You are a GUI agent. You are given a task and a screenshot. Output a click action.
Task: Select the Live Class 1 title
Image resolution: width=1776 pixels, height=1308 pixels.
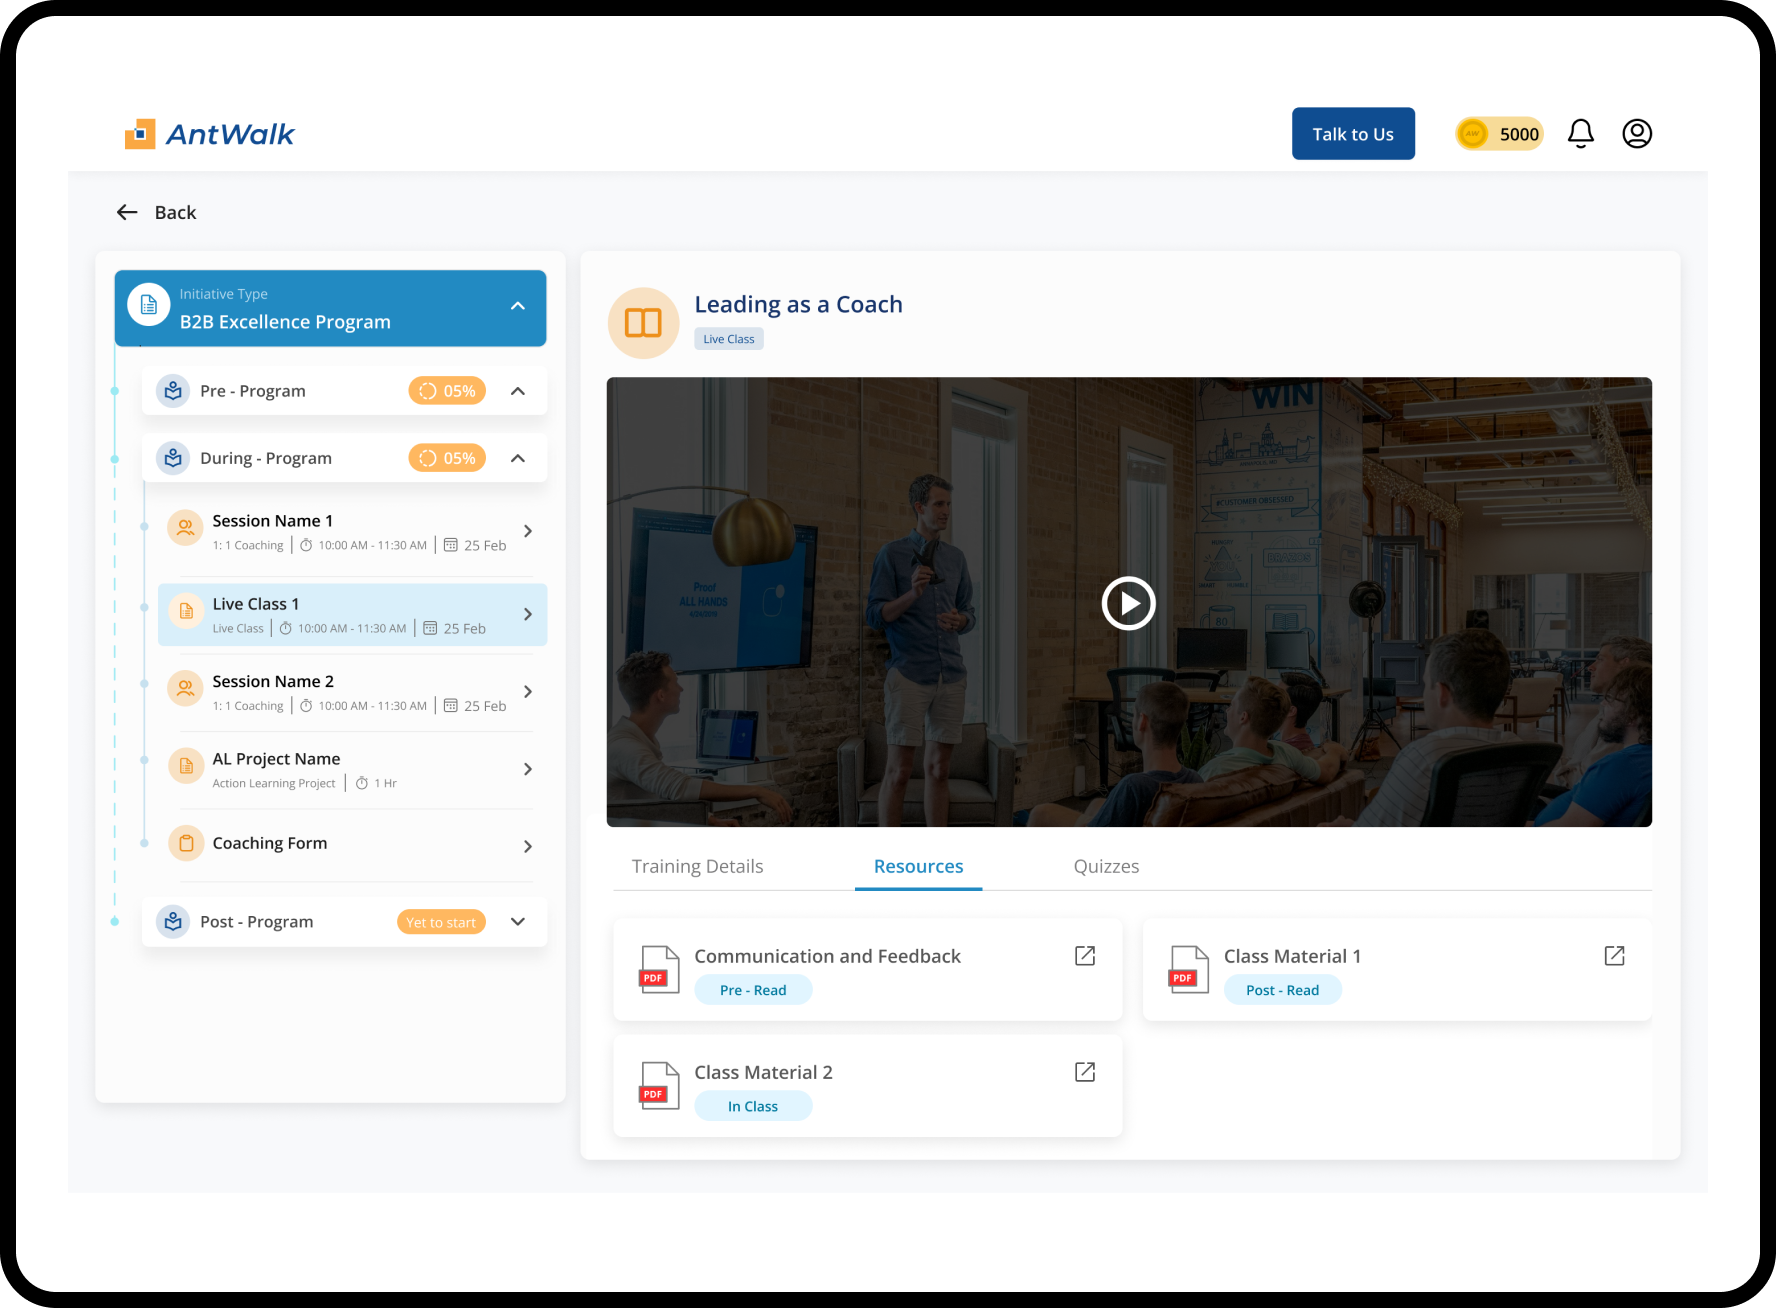click(x=255, y=604)
